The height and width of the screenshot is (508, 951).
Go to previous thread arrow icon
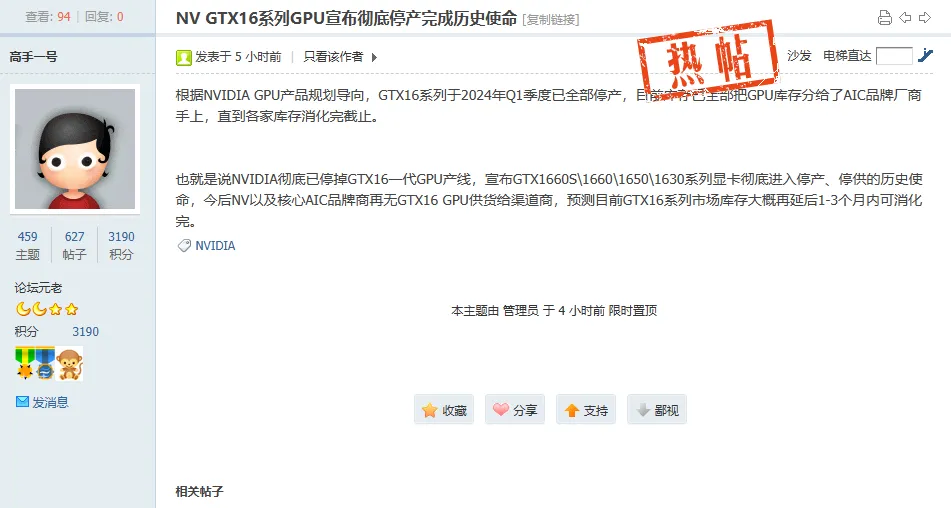905,18
